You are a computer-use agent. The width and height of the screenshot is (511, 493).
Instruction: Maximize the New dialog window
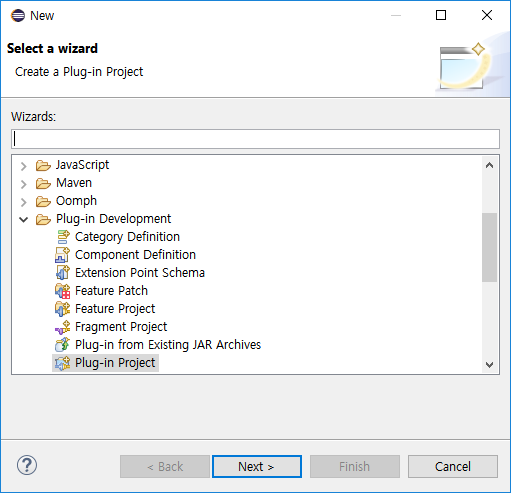[441, 15]
